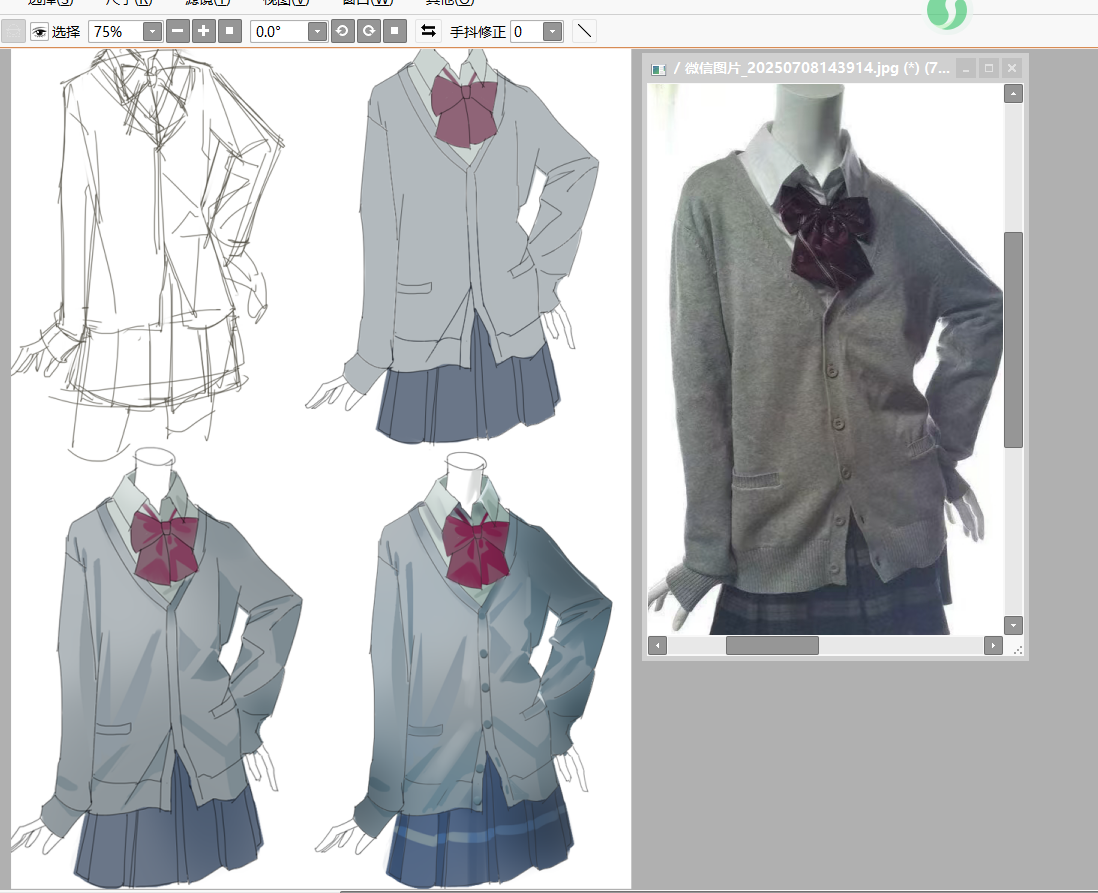Toggle the straight line drawing mode
The width and height of the screenshot is (1098, 893).
pyautogui.click(x=585, y=31)
